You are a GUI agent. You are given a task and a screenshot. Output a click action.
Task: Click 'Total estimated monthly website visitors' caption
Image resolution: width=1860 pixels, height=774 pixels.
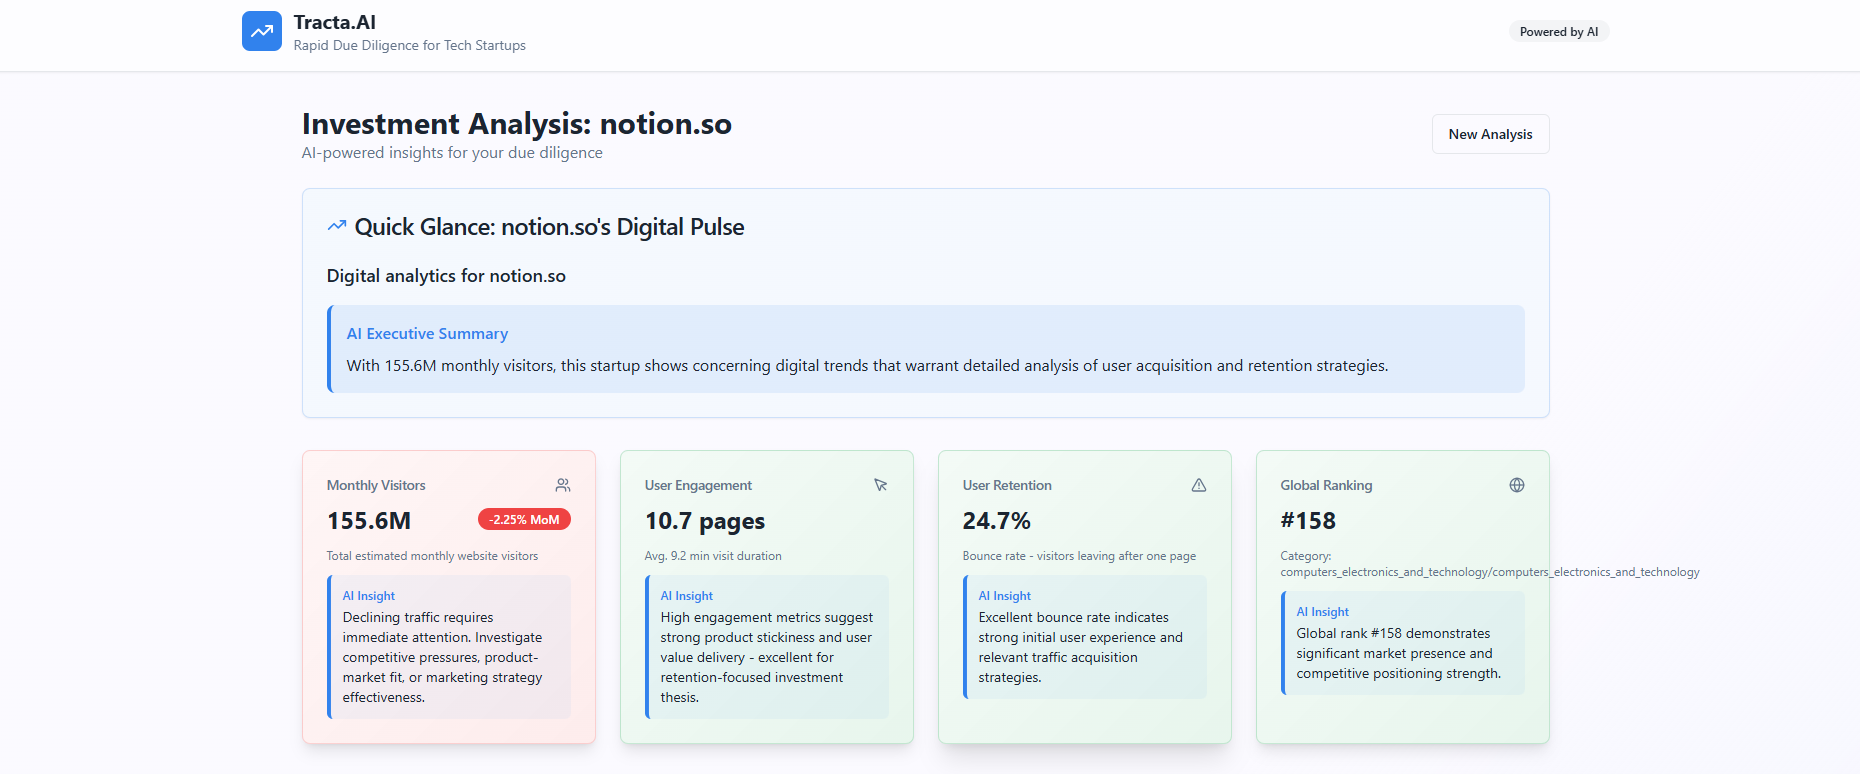pos(432,556)
